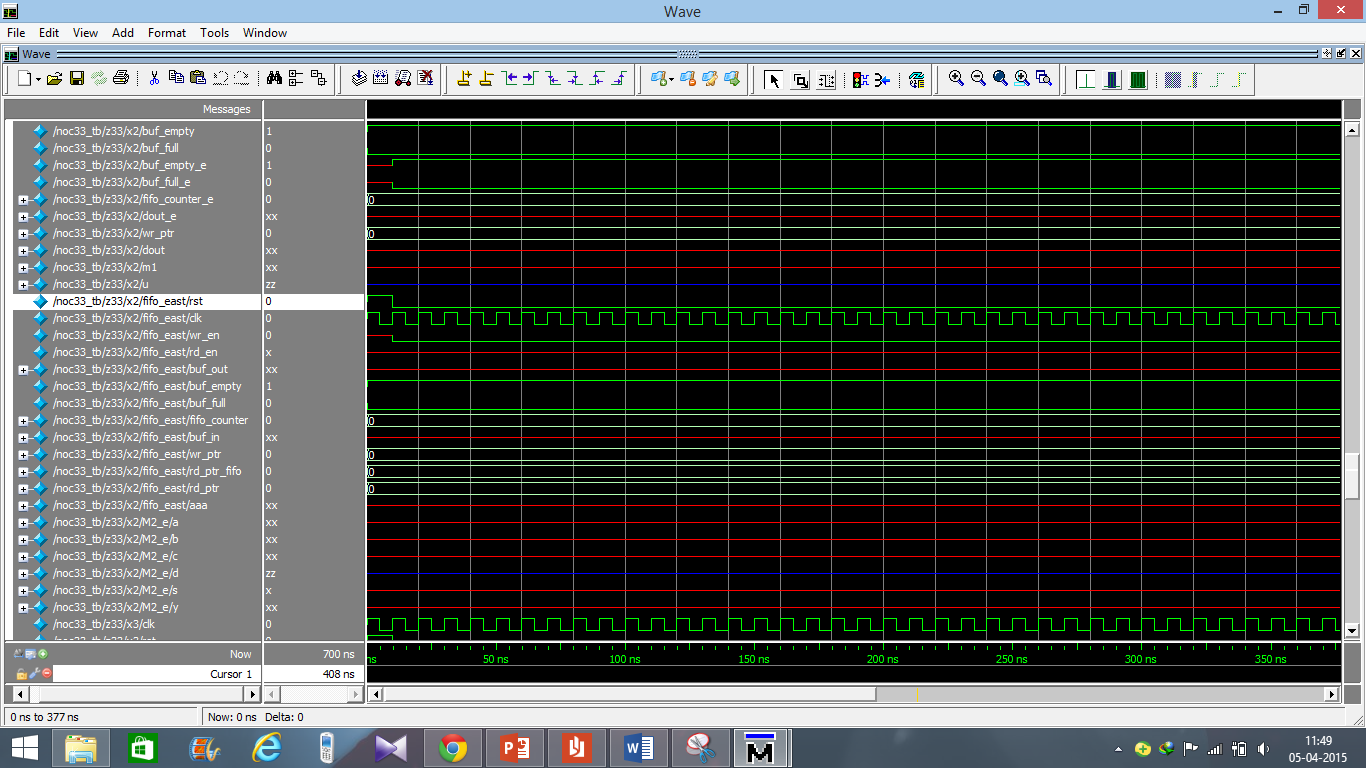
Task: Click Find Previous Rising Edge icon
Action: point(598,78)
